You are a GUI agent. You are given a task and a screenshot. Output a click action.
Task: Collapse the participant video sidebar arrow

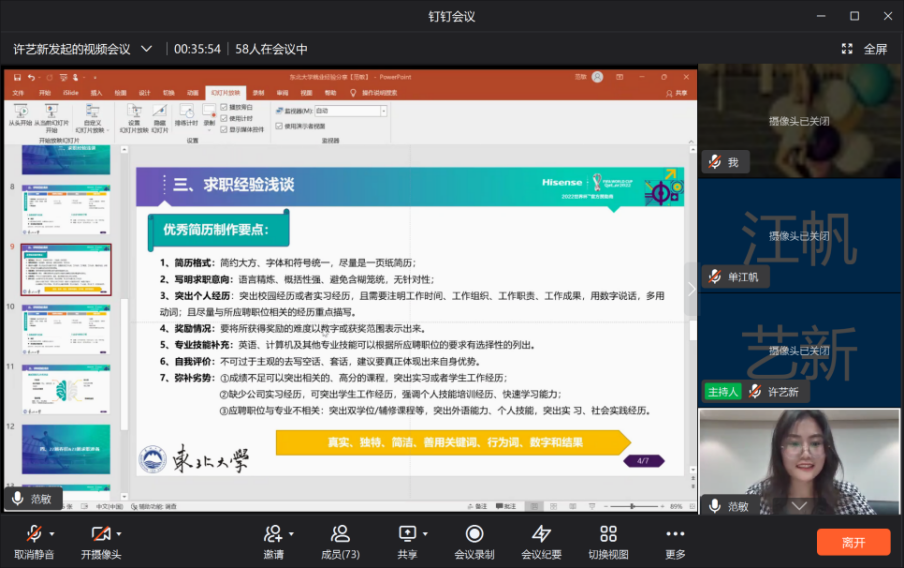click(x=691, y=289)
